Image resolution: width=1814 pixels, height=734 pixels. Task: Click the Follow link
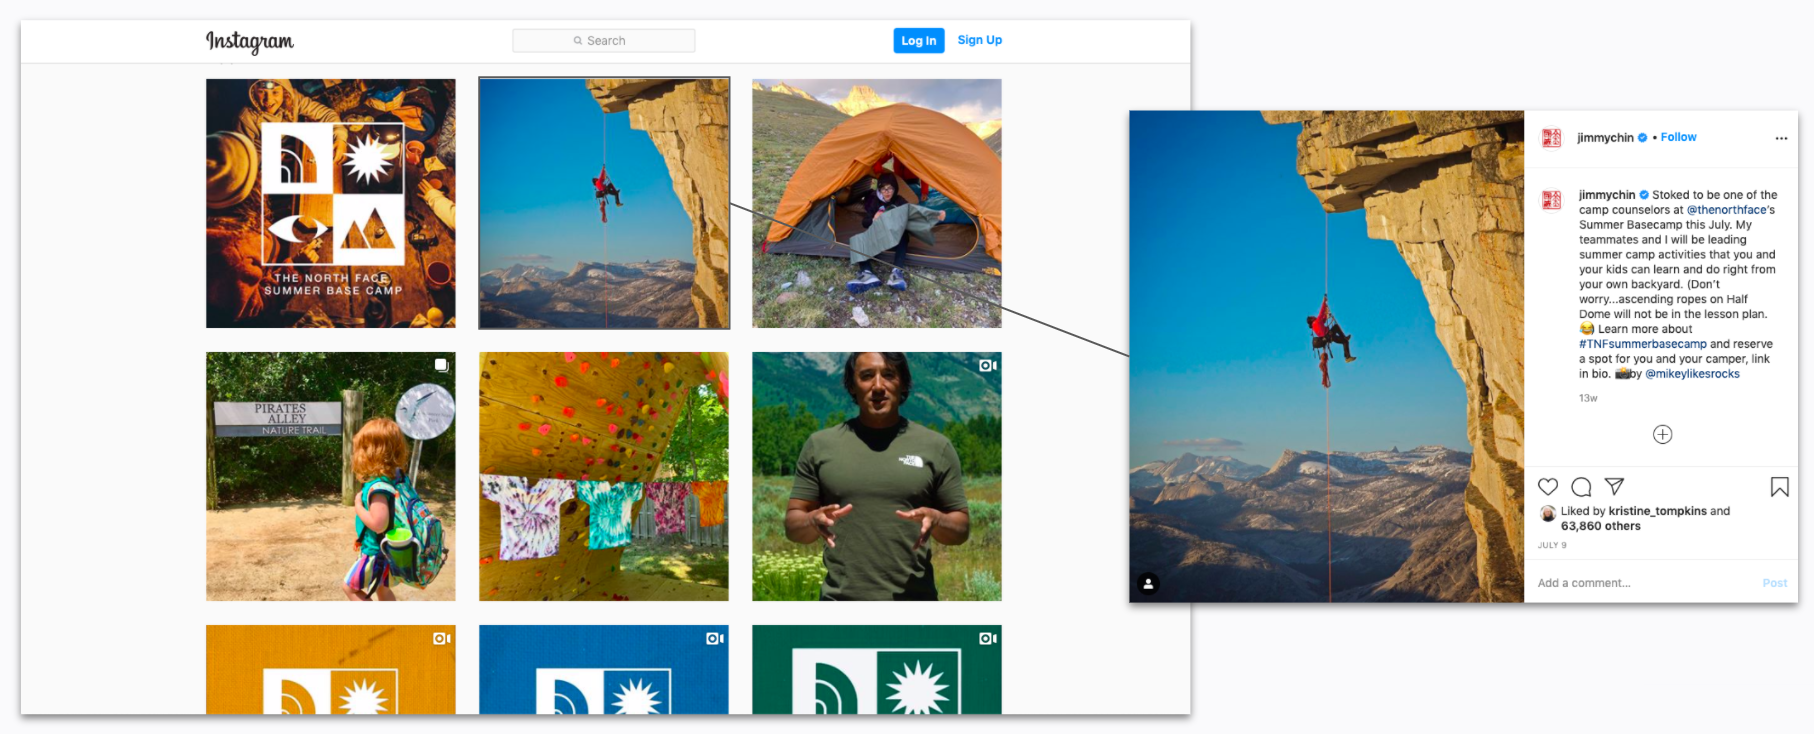click(1679, 137)
